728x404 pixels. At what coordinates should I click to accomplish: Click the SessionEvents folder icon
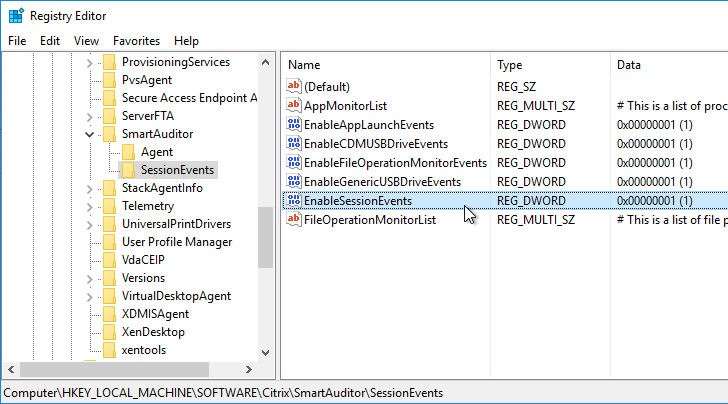[x=129, y=170]
